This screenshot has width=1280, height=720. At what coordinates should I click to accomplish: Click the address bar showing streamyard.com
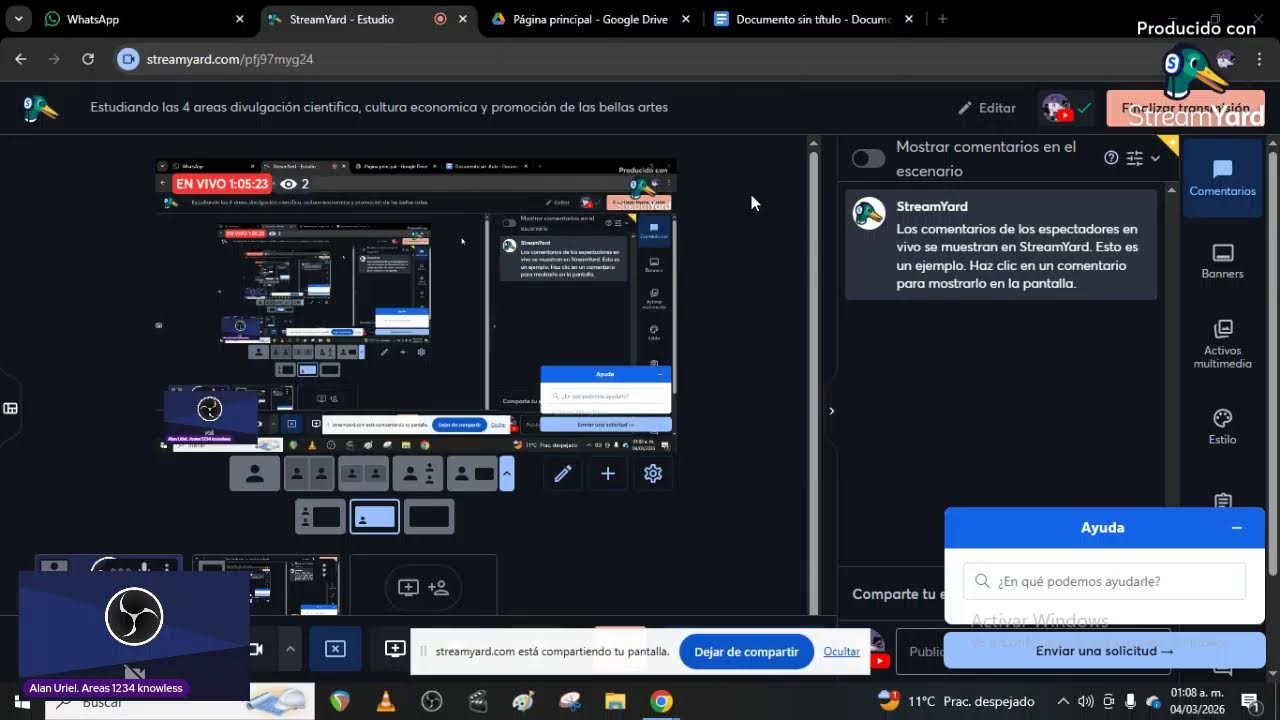tap(640, 59)
